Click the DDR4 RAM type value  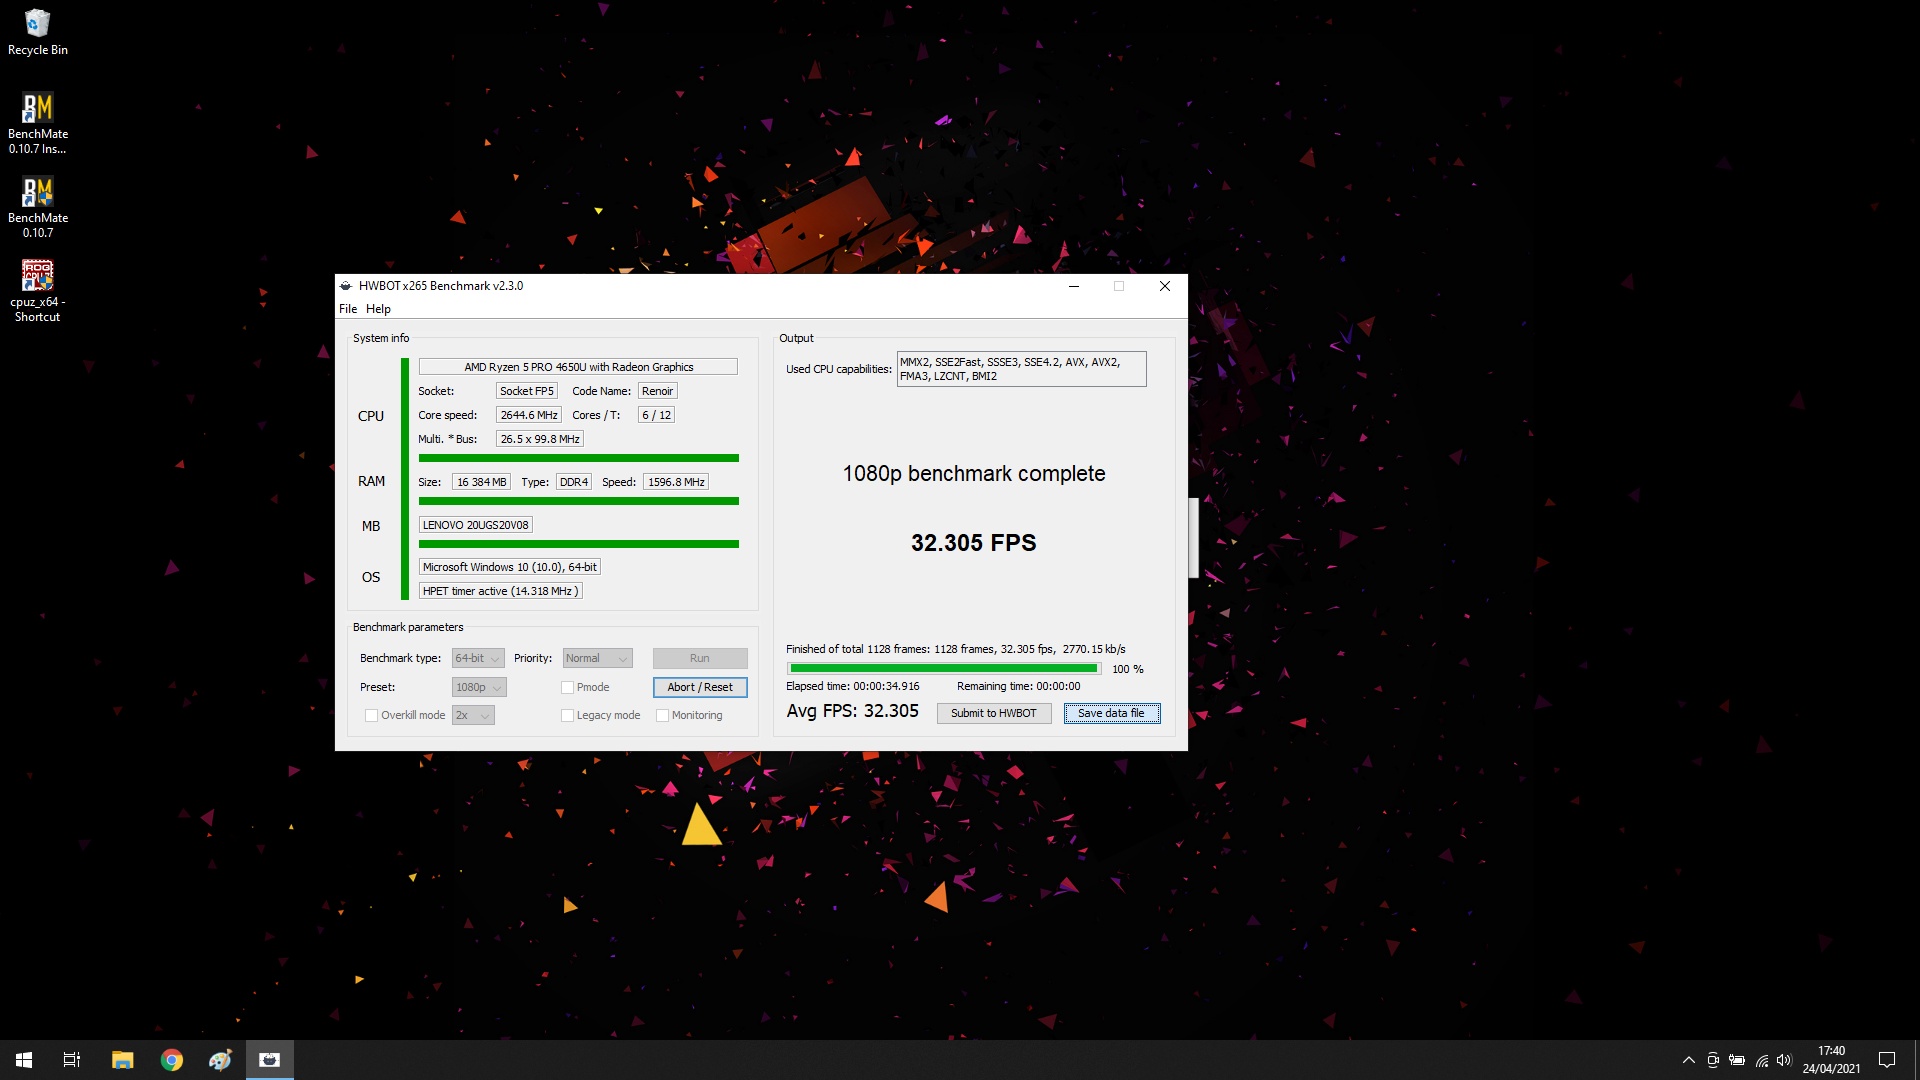pyautogui.click(x=574, y=482)
